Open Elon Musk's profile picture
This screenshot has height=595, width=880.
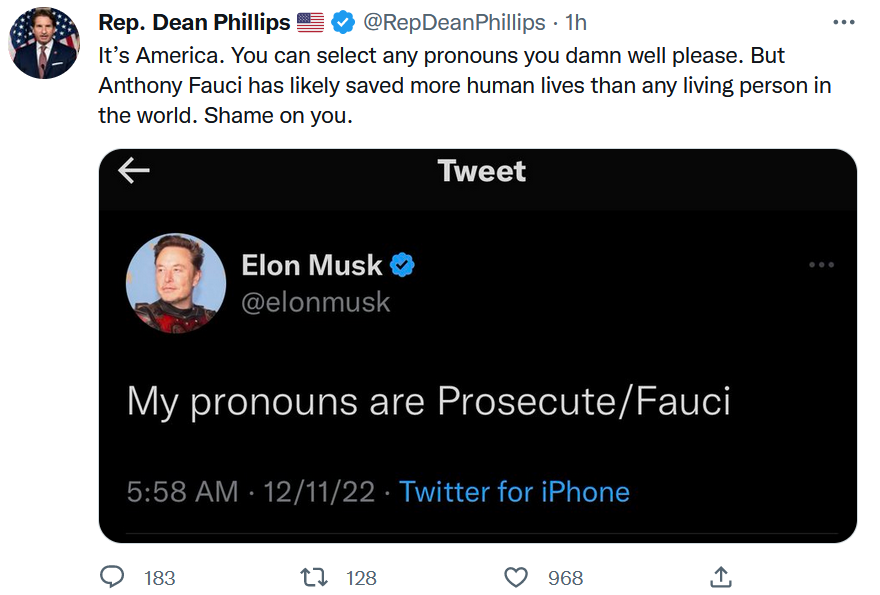pyautogui.click(x=176, y=283)
